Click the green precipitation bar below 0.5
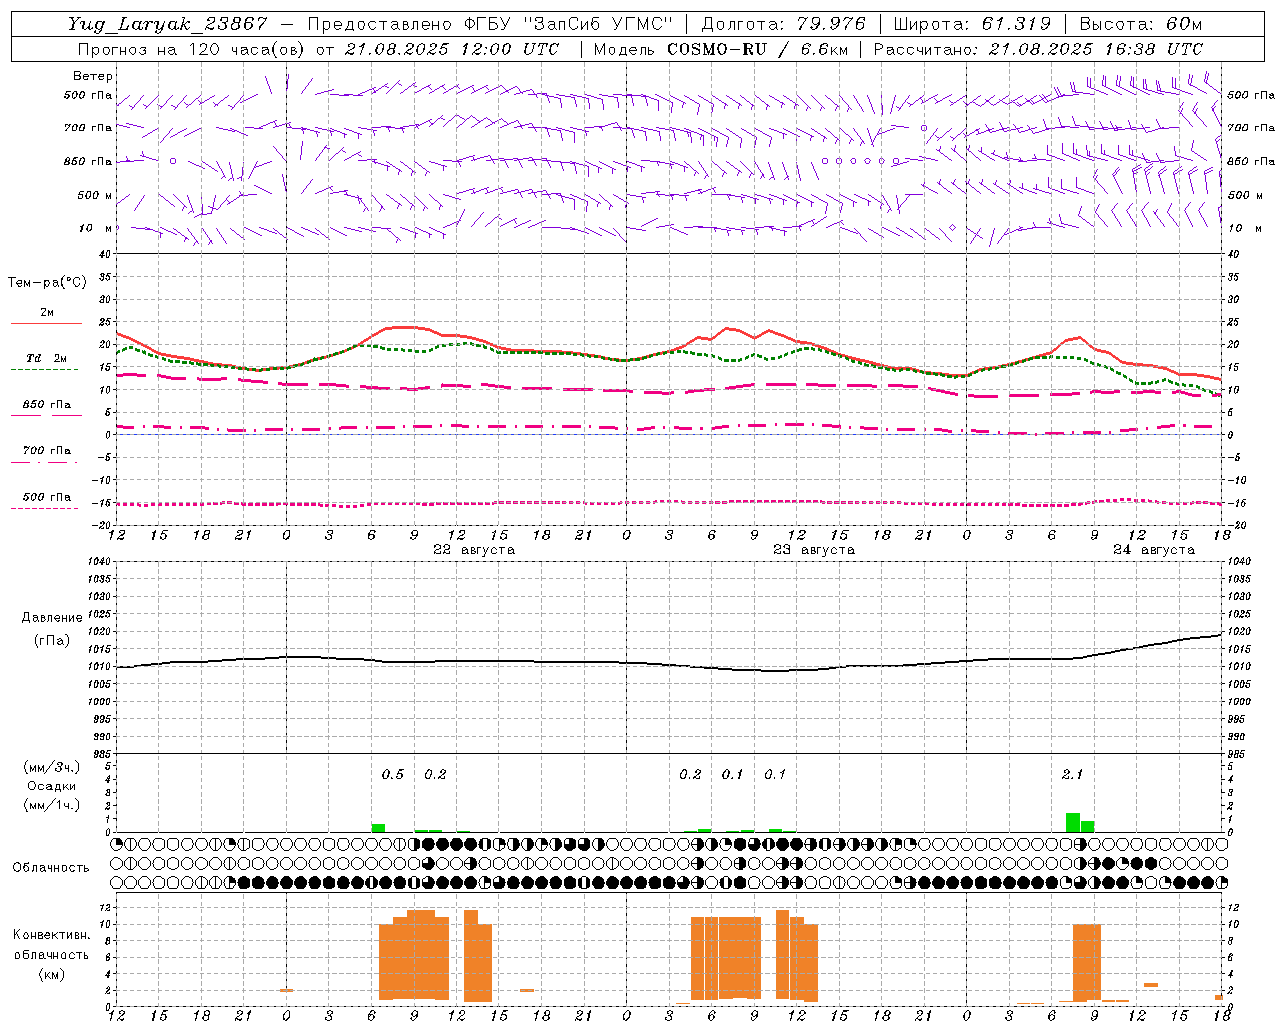Screen dimensions: 1280x1024 pos(378,828)
